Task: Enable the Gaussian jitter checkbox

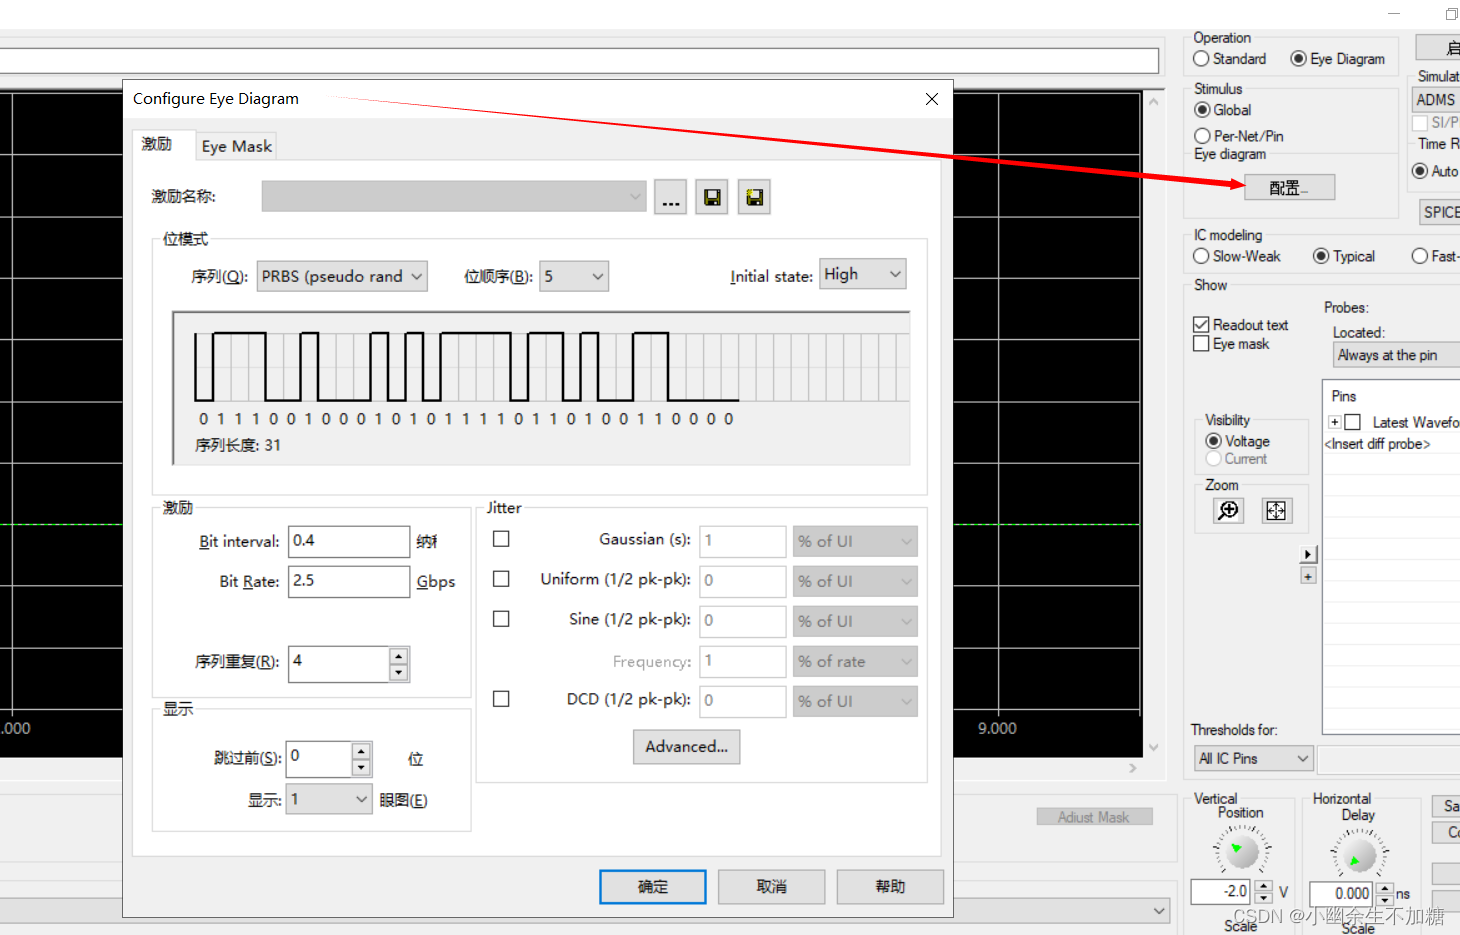Action: pyautogui.click(x=501, y=539)
